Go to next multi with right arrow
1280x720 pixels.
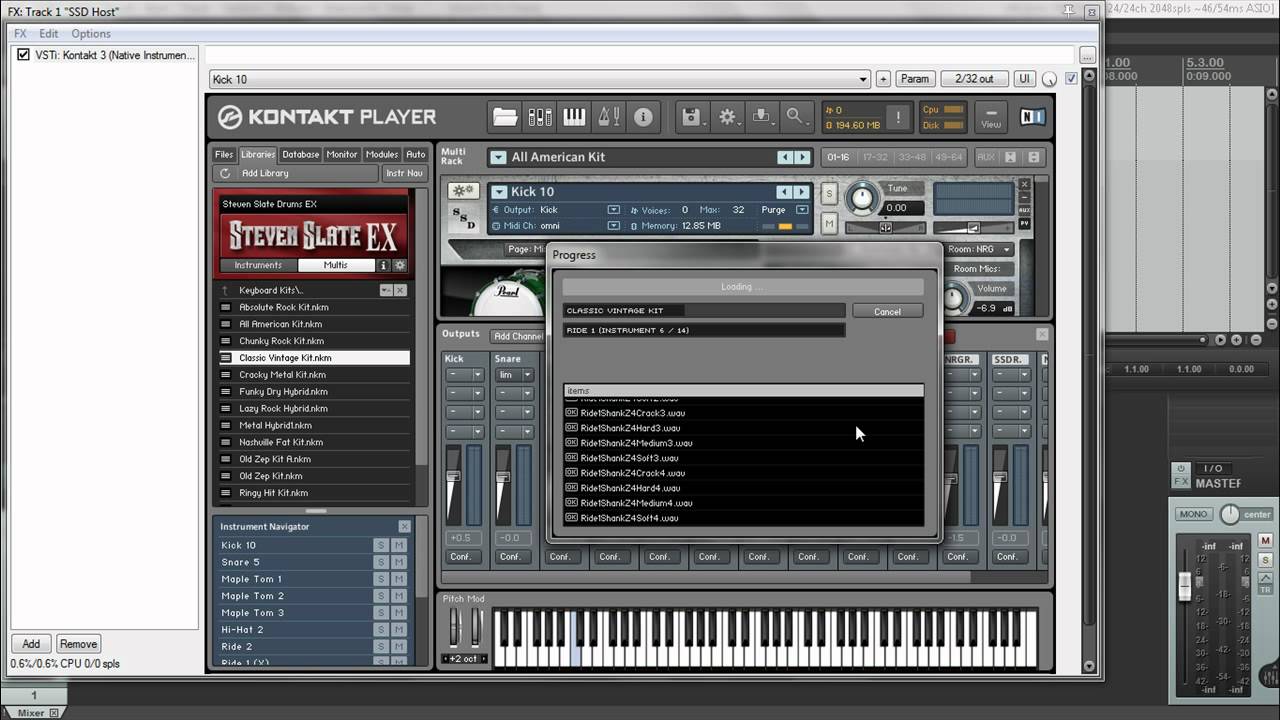[x=801, y=157]
